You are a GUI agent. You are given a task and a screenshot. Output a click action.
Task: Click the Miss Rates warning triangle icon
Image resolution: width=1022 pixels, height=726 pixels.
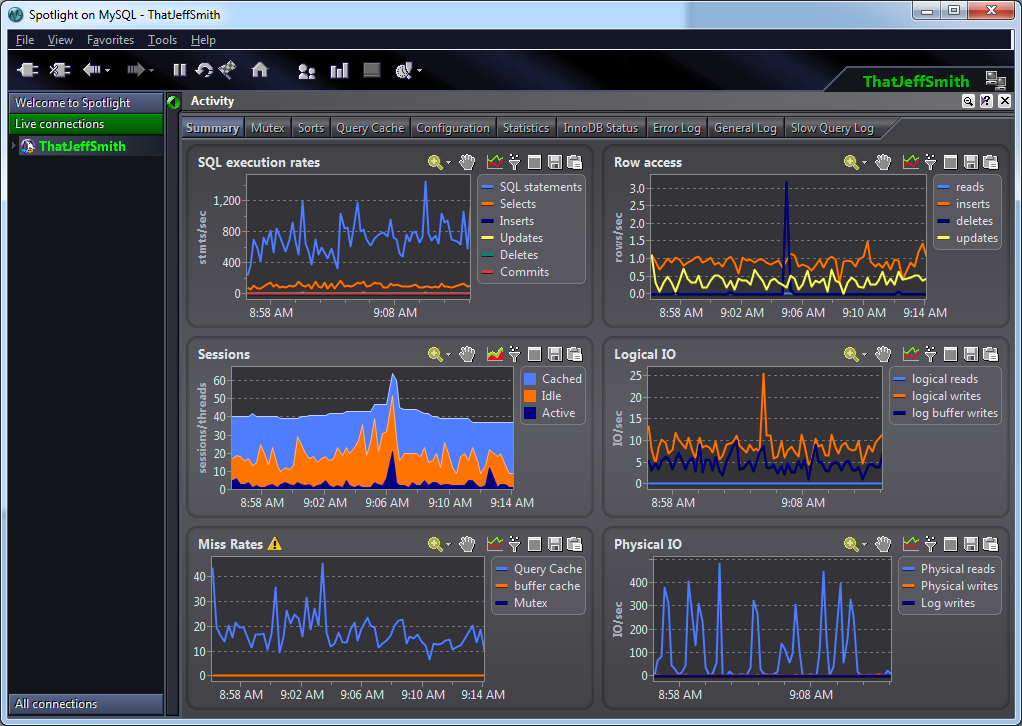pyautogui.click(x=275, y=544)
